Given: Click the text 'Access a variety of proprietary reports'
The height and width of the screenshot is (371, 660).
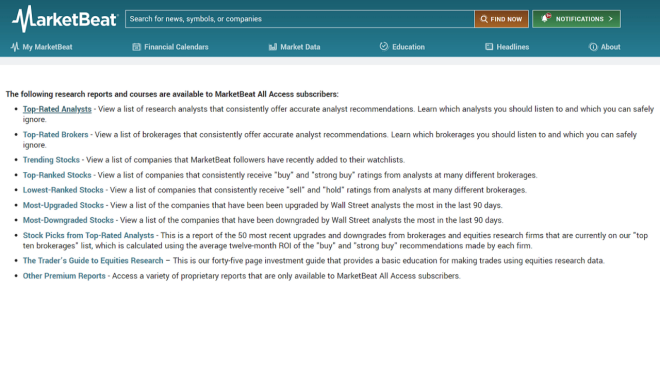Looking at the screenshot, I should [179, 276].
